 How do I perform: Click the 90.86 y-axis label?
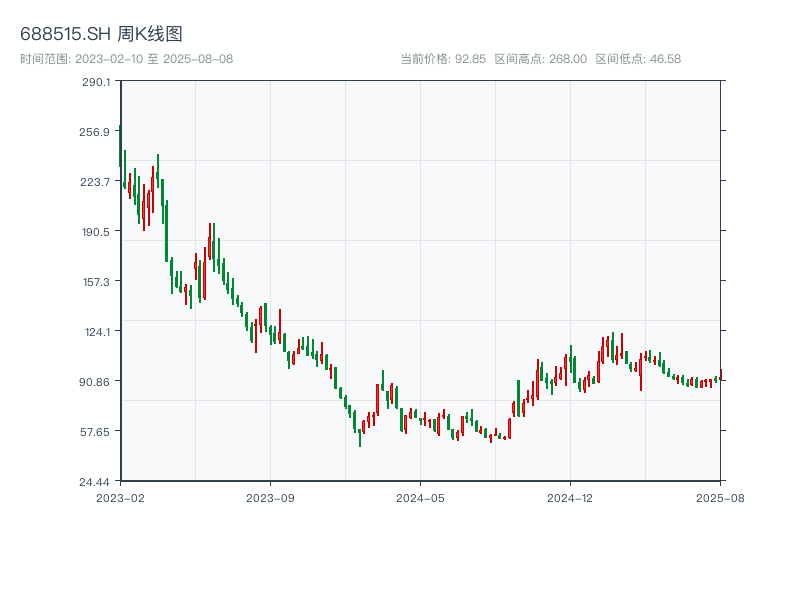coord(96,381)
